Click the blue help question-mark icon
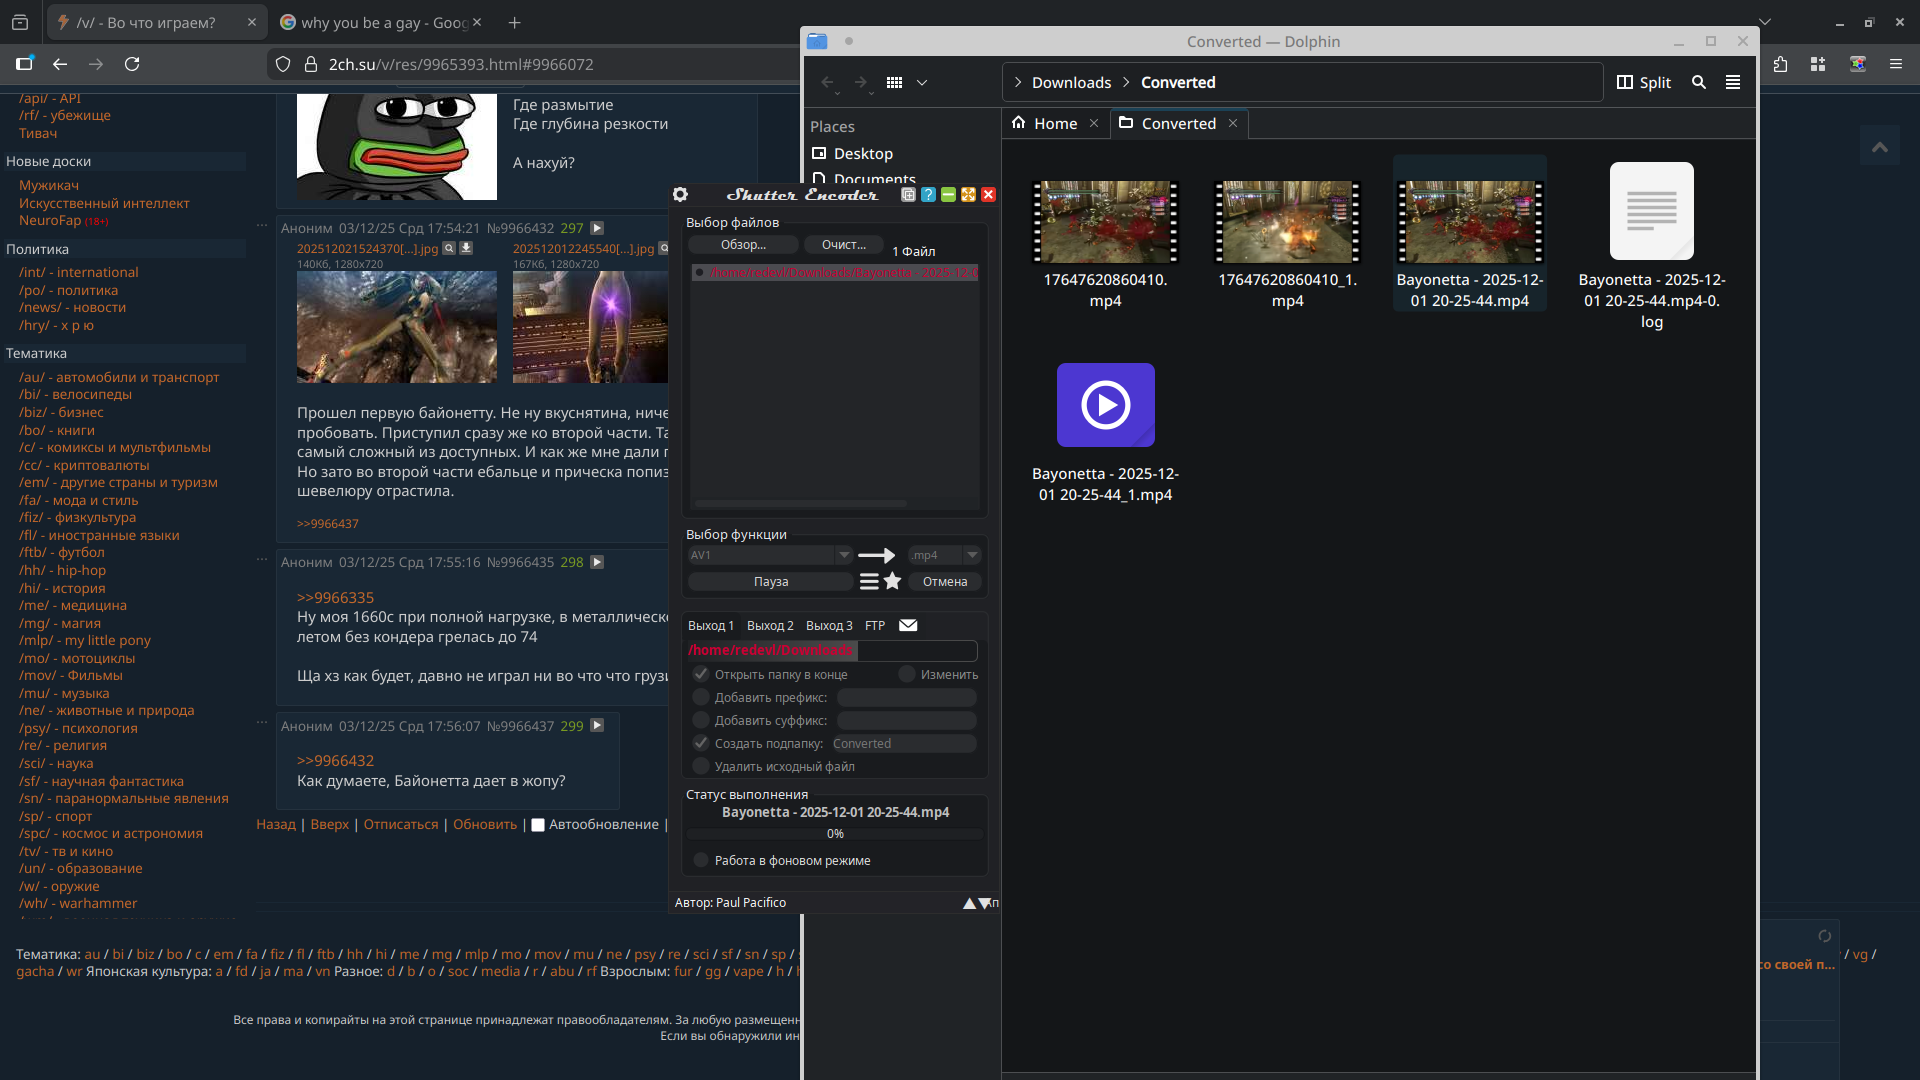Image resolution: width=1920 pixels, height=1080 pixels. [928, 195]
